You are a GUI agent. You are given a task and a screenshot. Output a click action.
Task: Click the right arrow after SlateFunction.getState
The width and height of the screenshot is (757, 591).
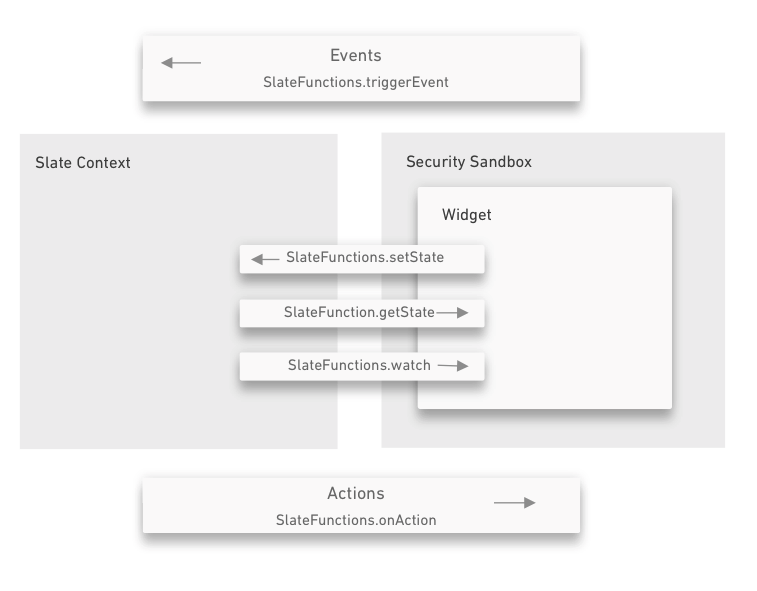click(x=452, y=313)
